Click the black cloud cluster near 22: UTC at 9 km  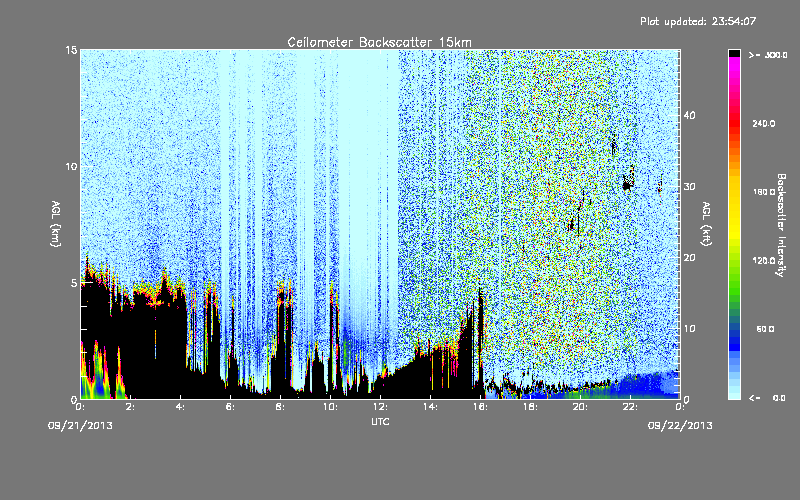(x=628, y=181)
